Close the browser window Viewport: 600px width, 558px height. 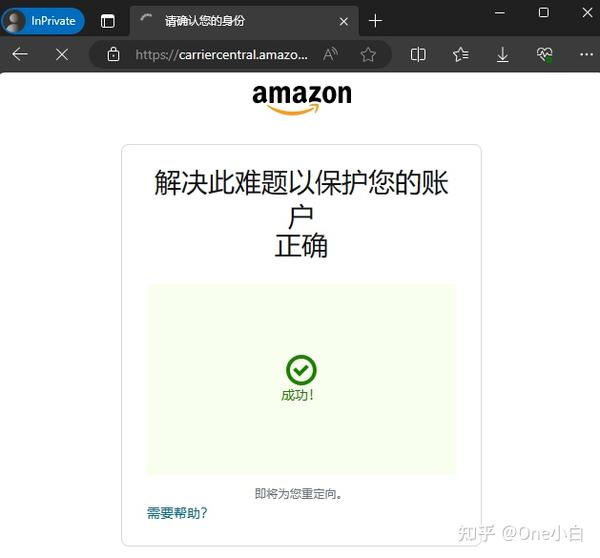(x=587, y=13)
